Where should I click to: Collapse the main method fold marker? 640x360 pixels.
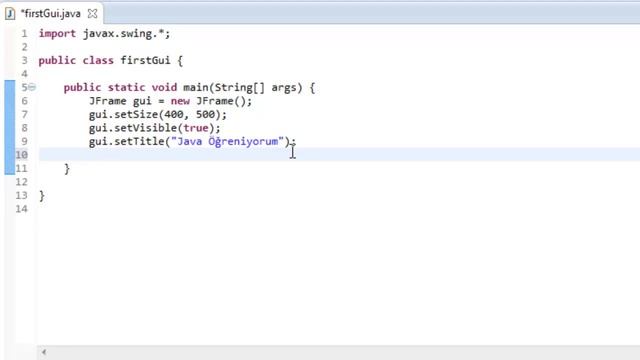coord(32,87)
